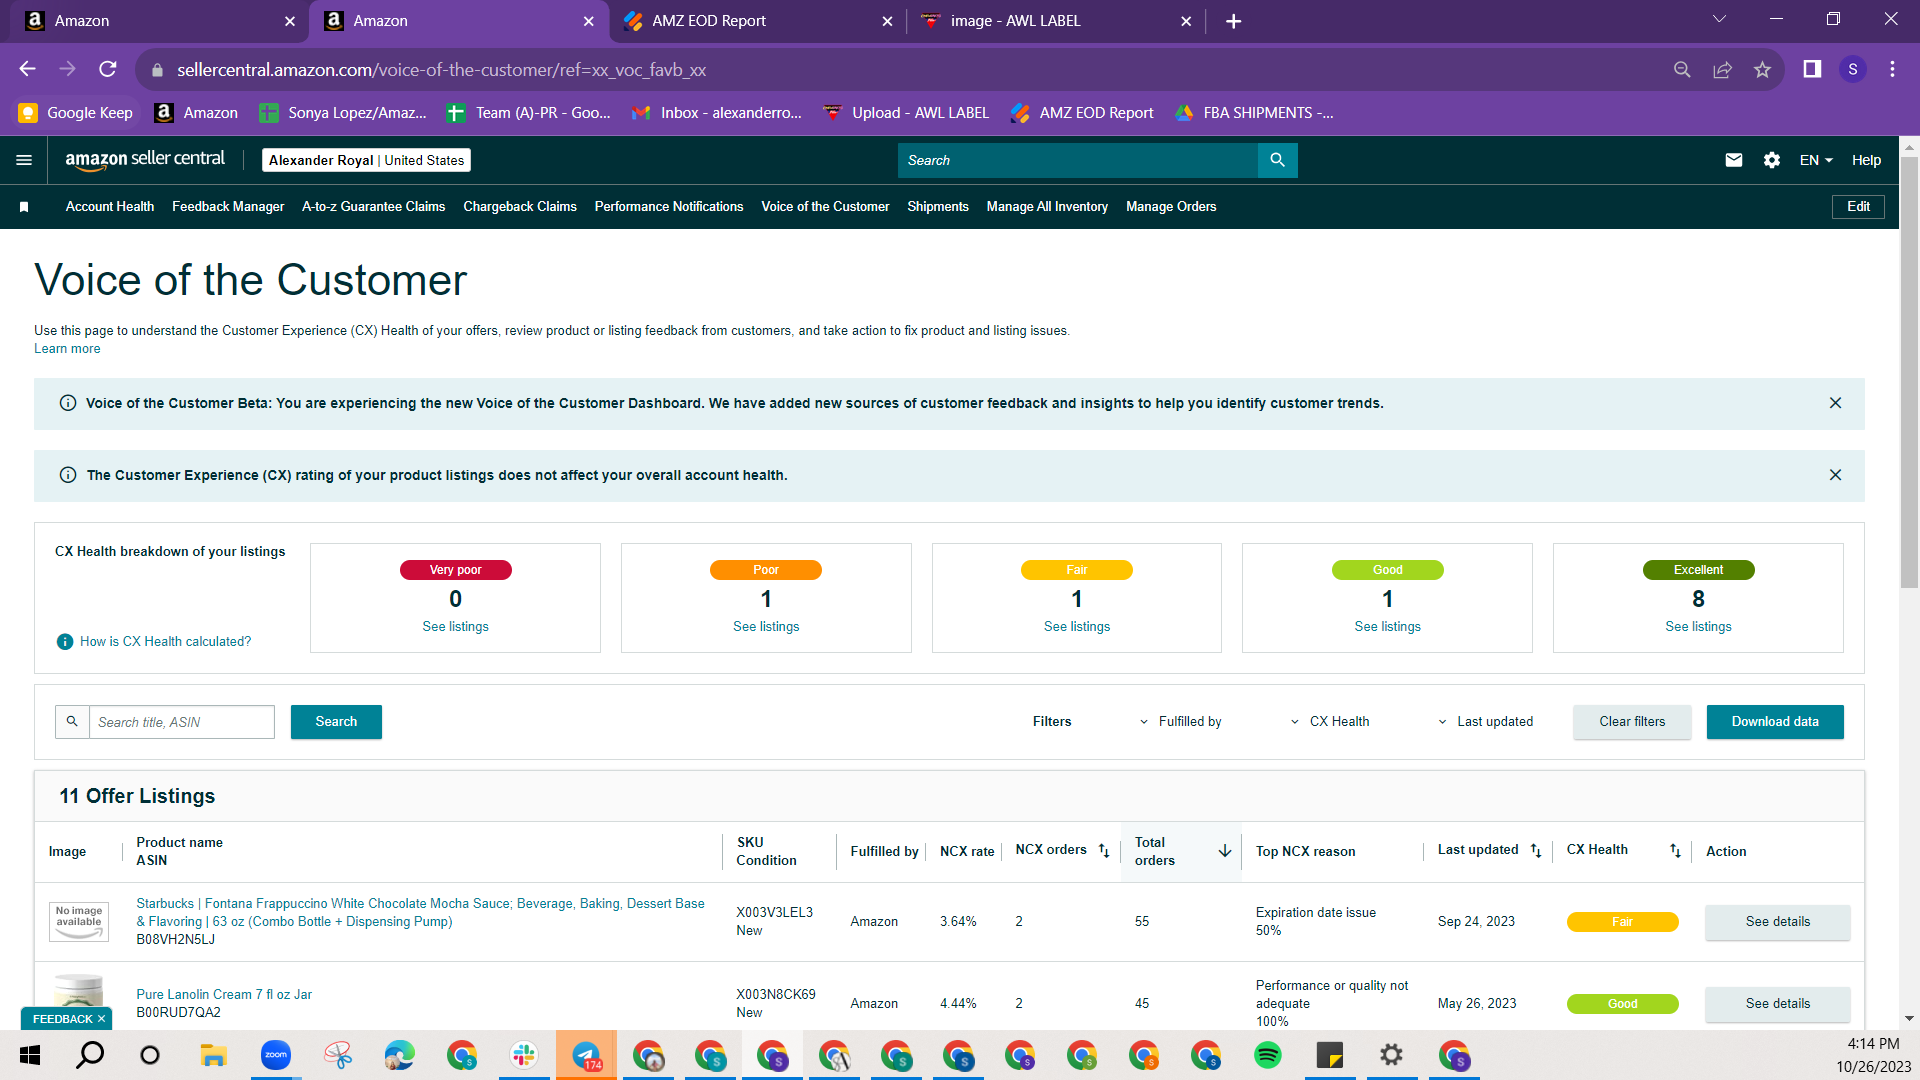Open Performance Notifications in the nav bar
Screen dimensions: 1920x1080
pyautogui.click(x=669, y=207)
